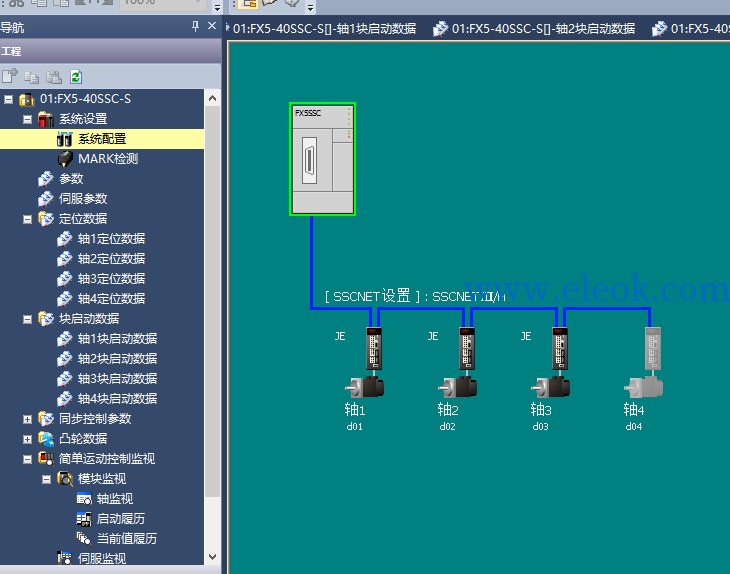Open 启动履历 item
The image size is (730, 574).
[121, 519]
